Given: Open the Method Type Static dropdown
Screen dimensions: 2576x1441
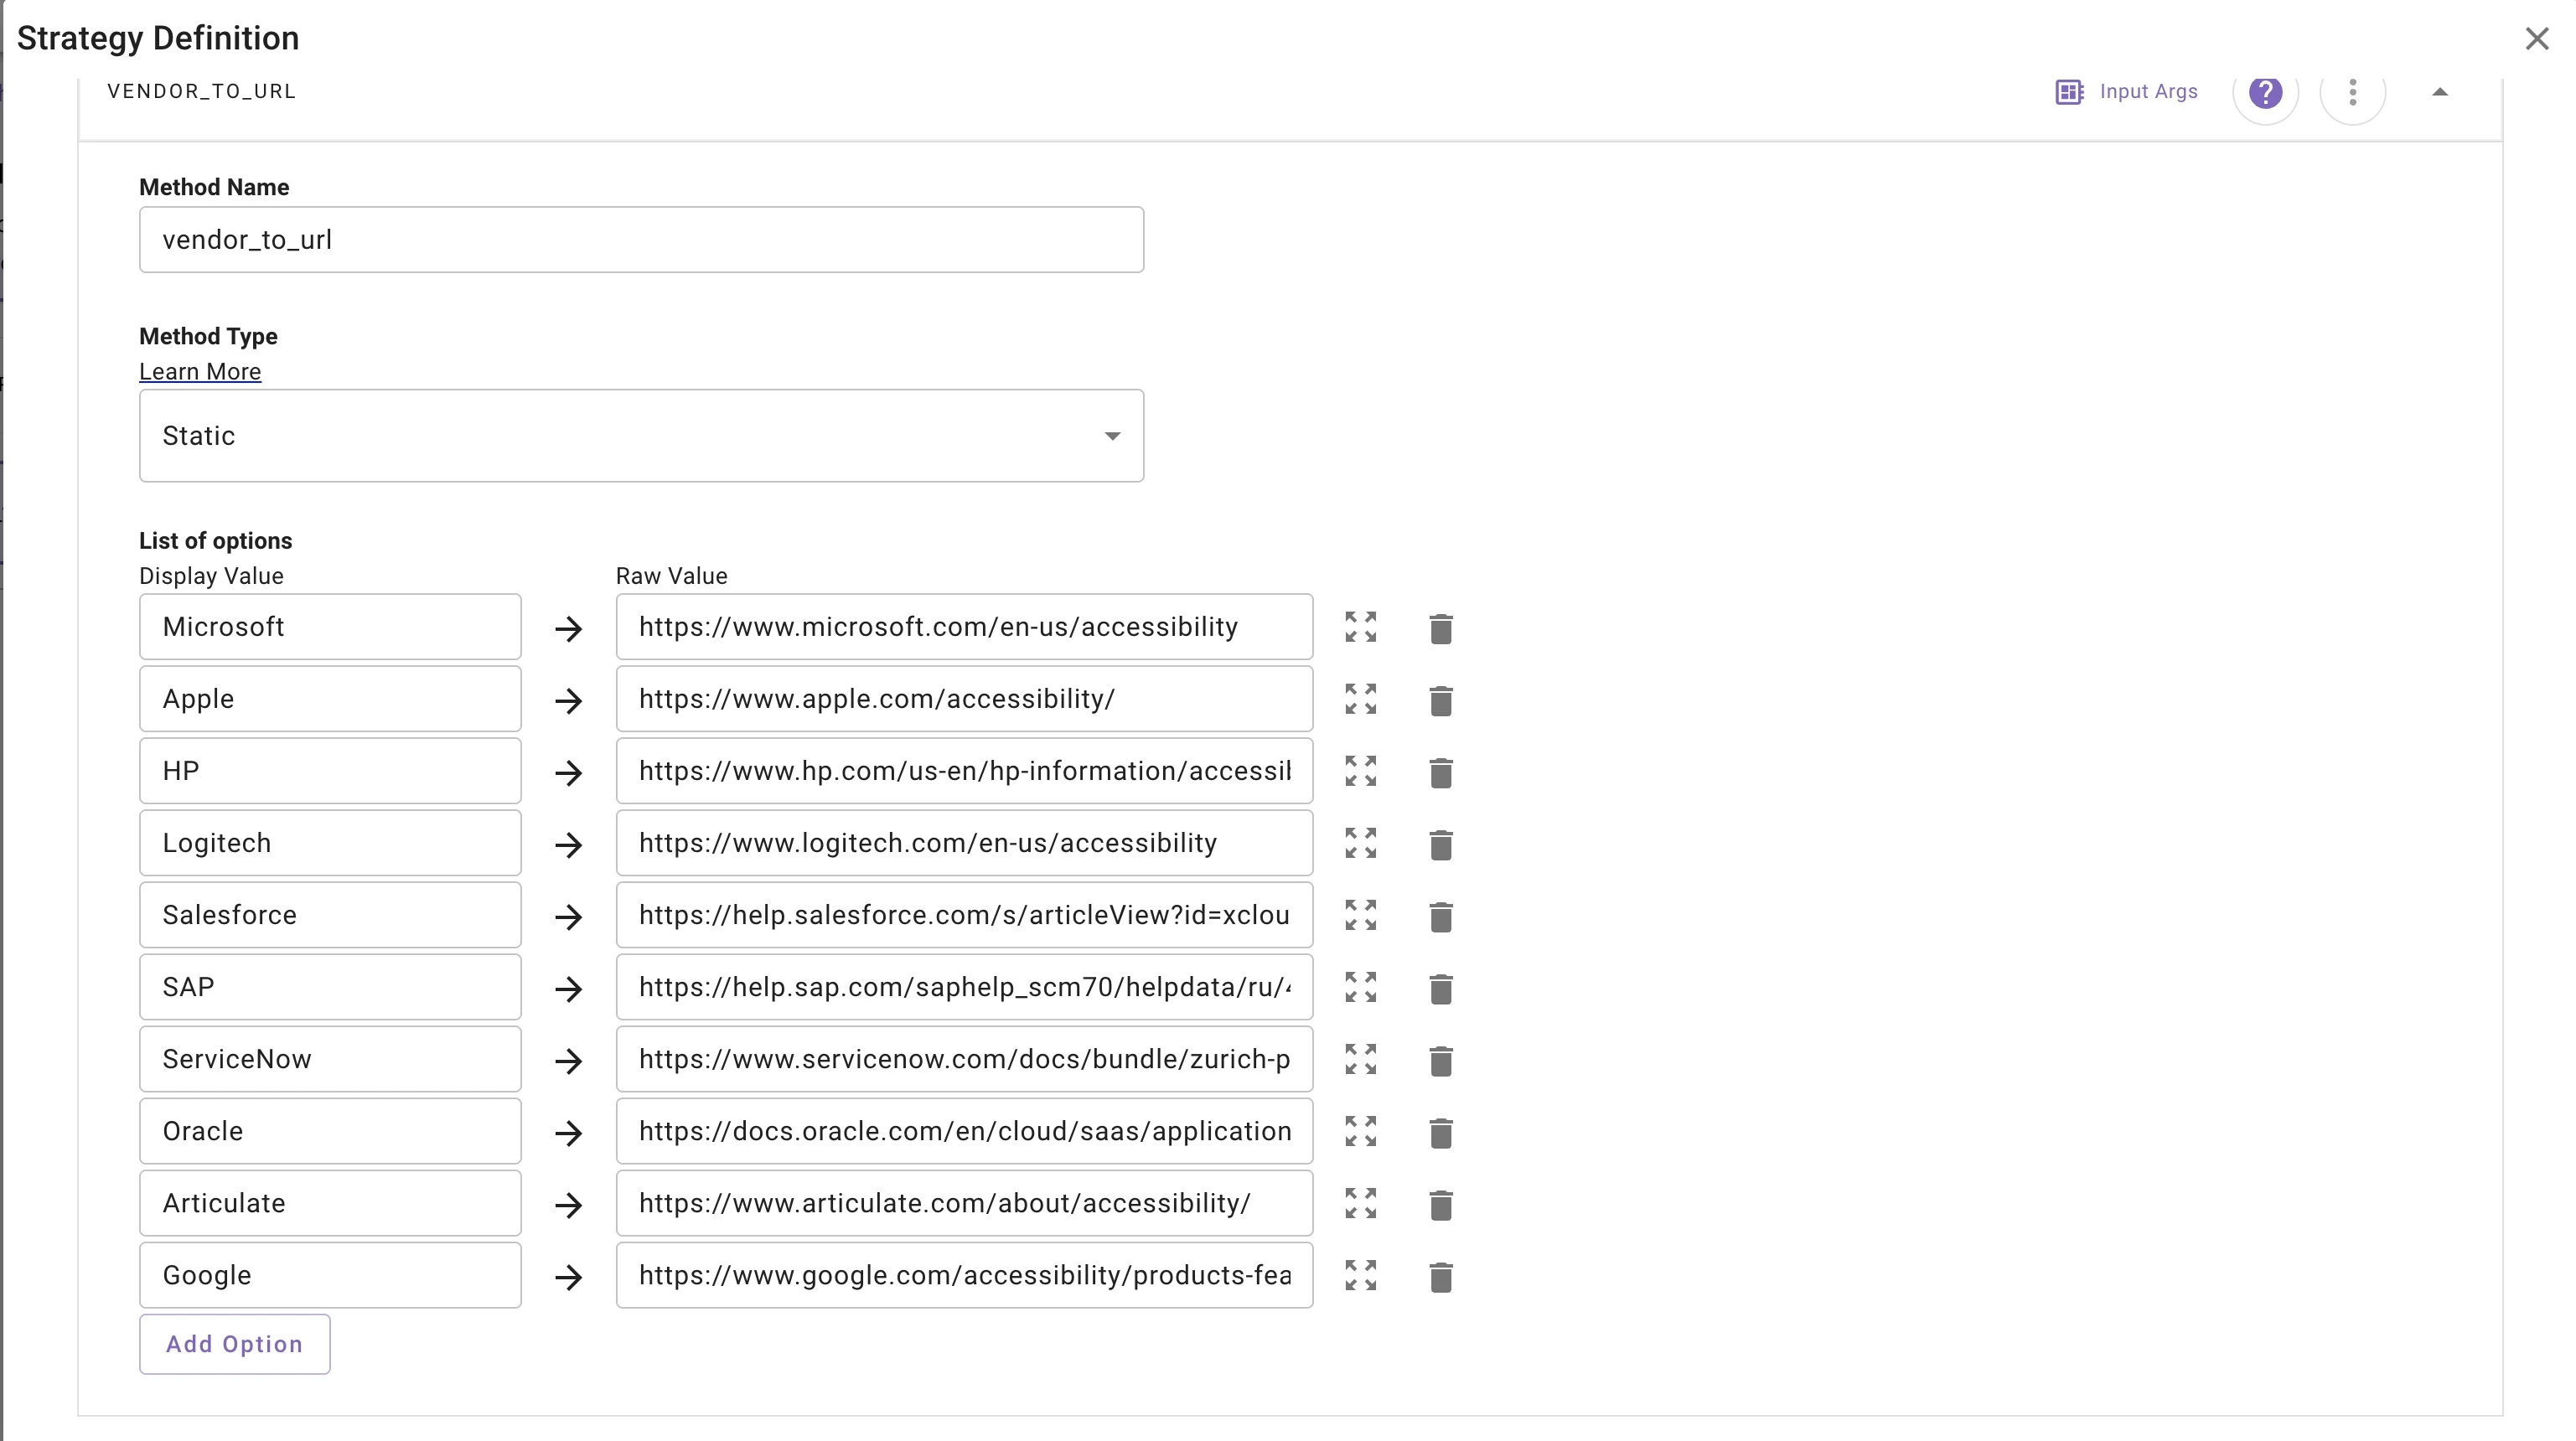Looking at the screenshot, I should tap(641, 436).
